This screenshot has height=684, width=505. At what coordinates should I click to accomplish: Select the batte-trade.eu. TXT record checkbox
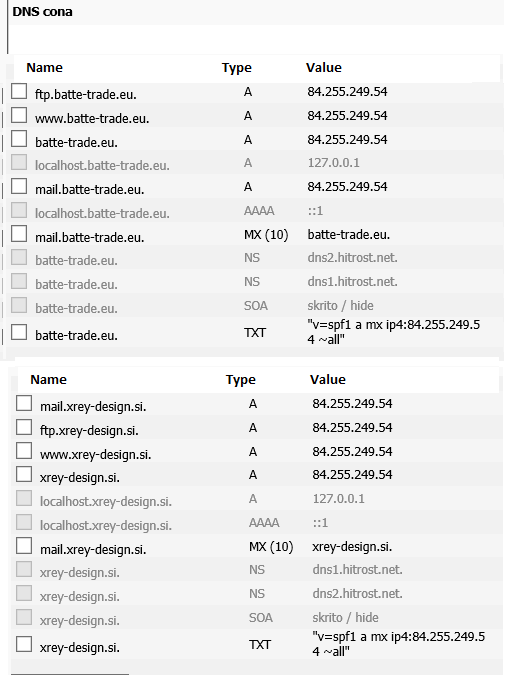click(19, 332)
